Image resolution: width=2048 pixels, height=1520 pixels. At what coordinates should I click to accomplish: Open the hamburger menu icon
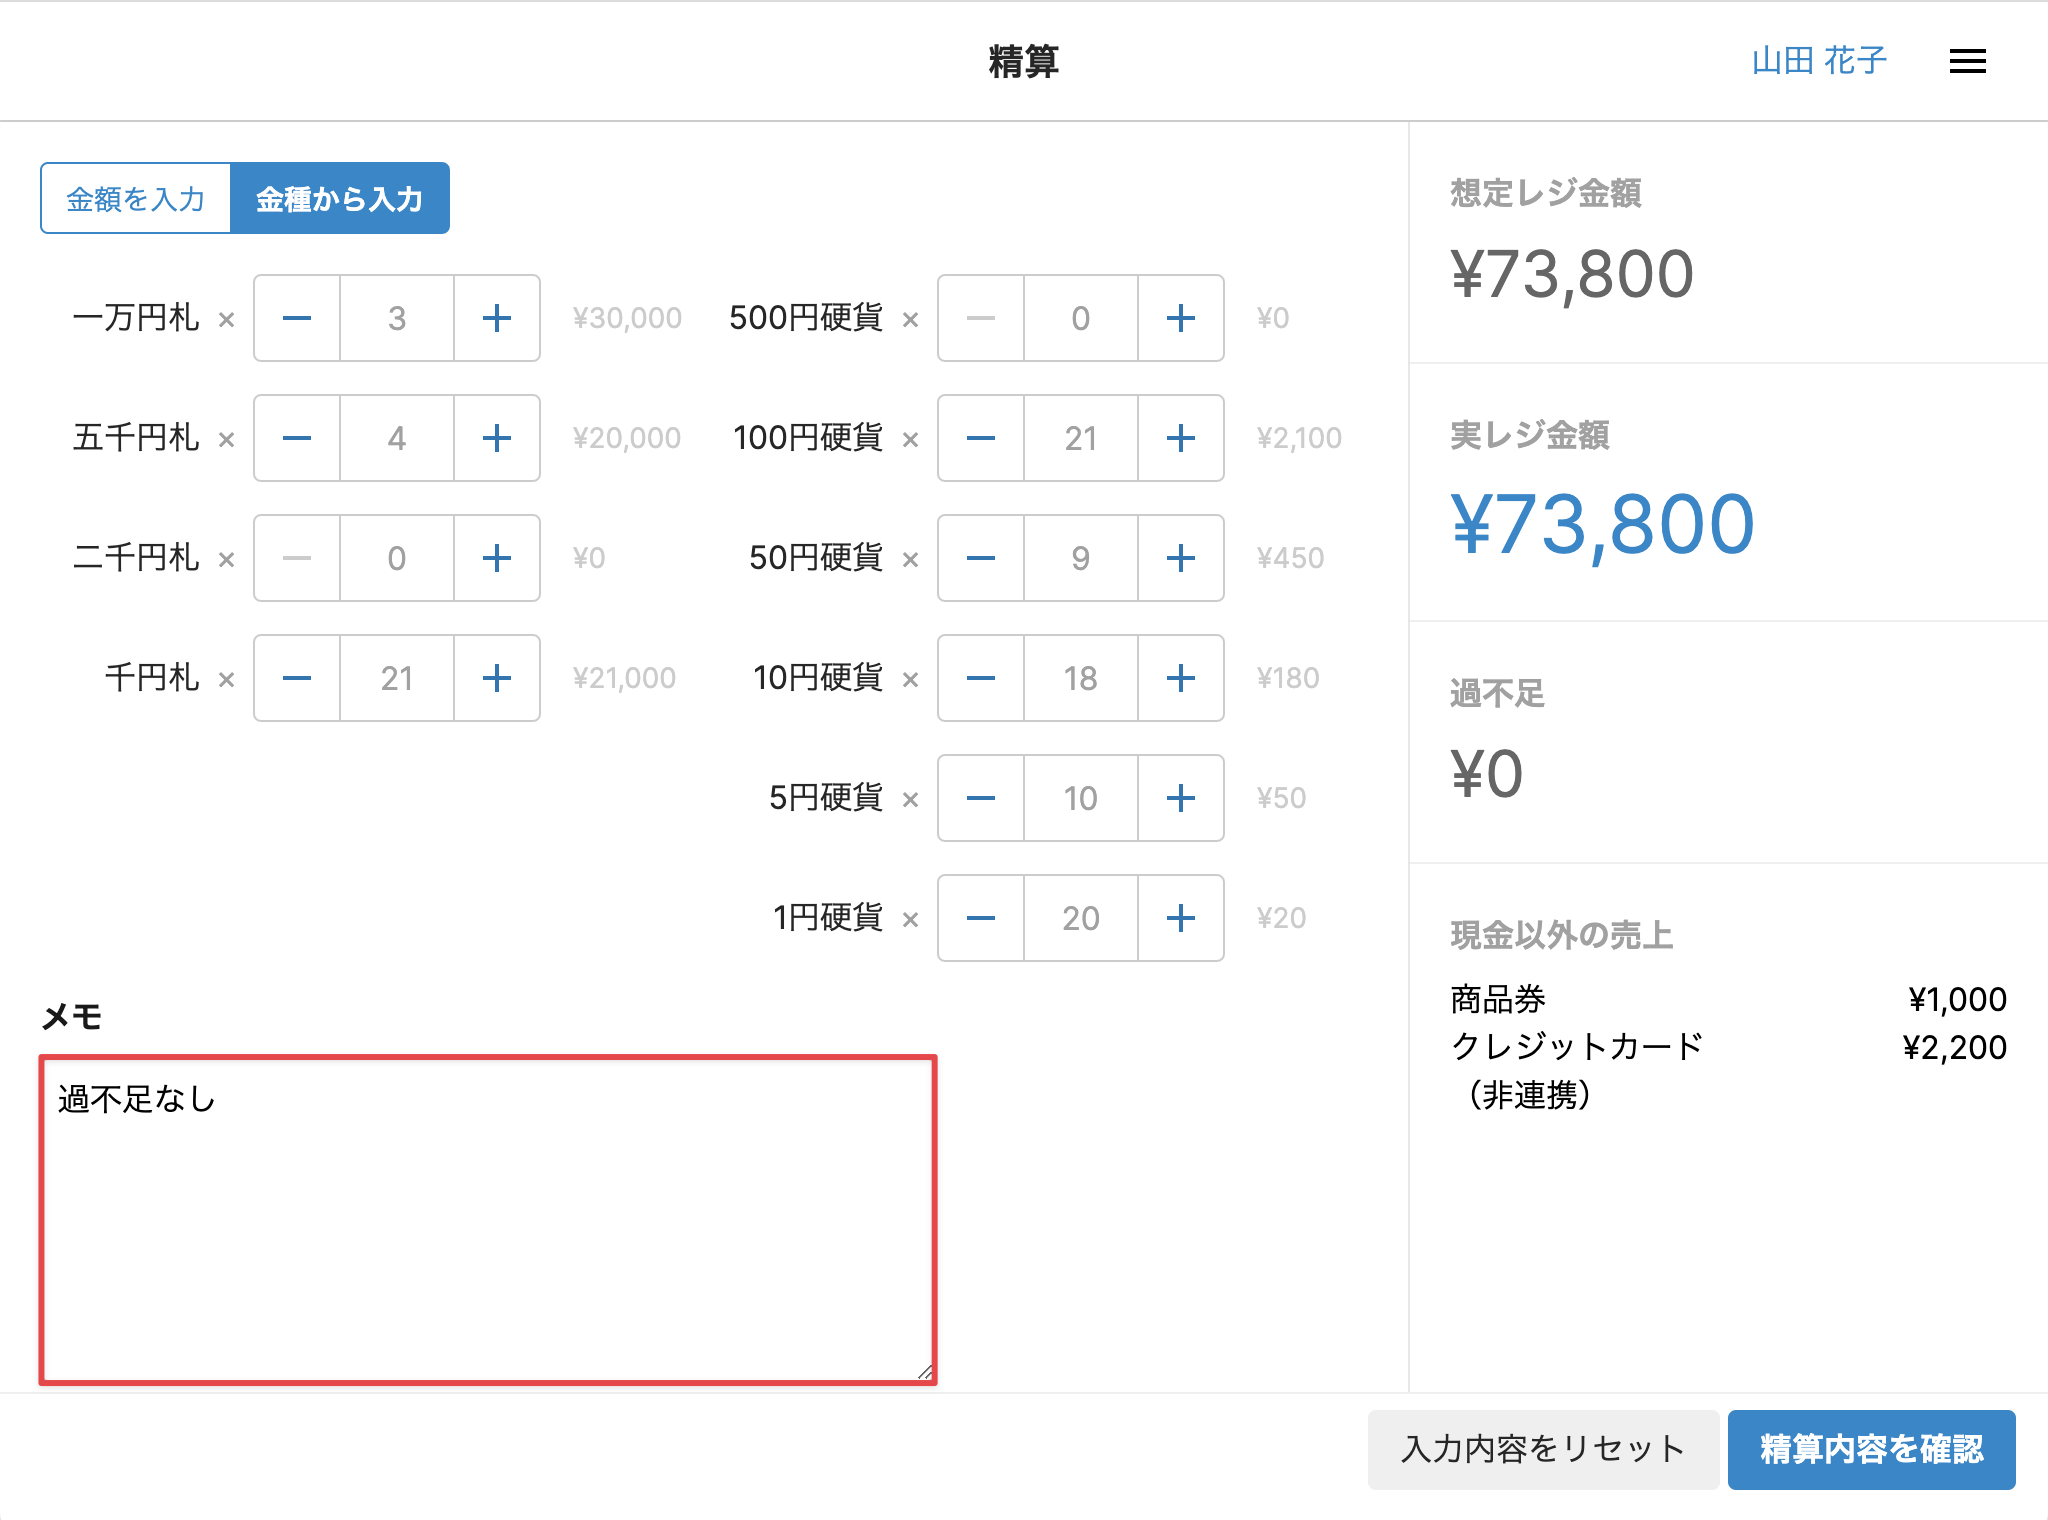point(1967,62)
